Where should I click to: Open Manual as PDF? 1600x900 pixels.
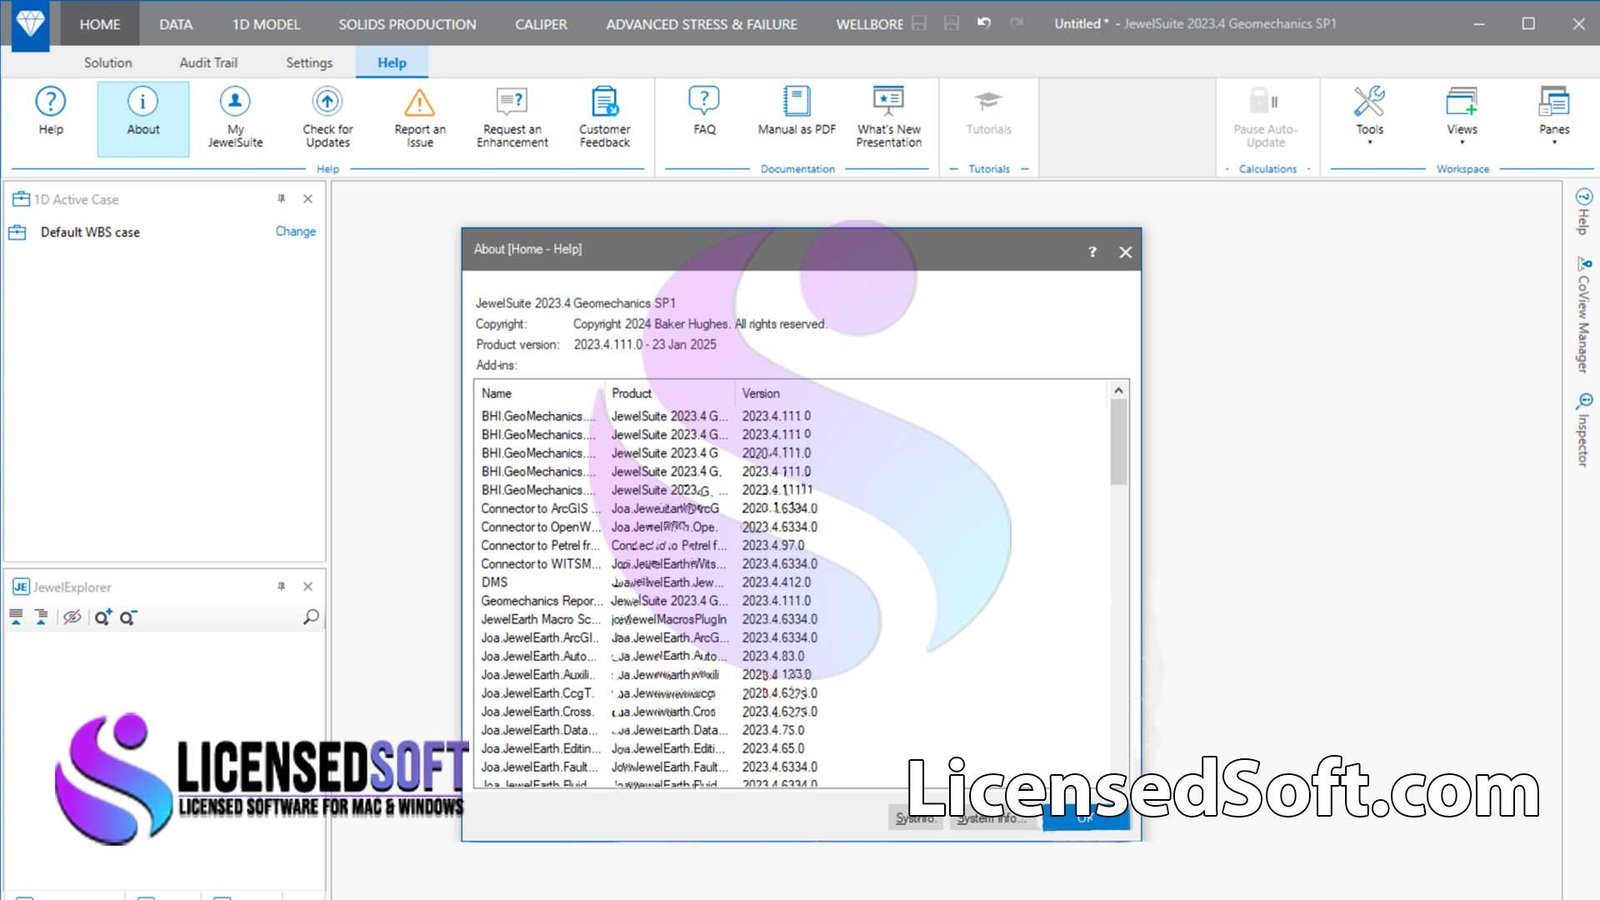coord(797,110)
